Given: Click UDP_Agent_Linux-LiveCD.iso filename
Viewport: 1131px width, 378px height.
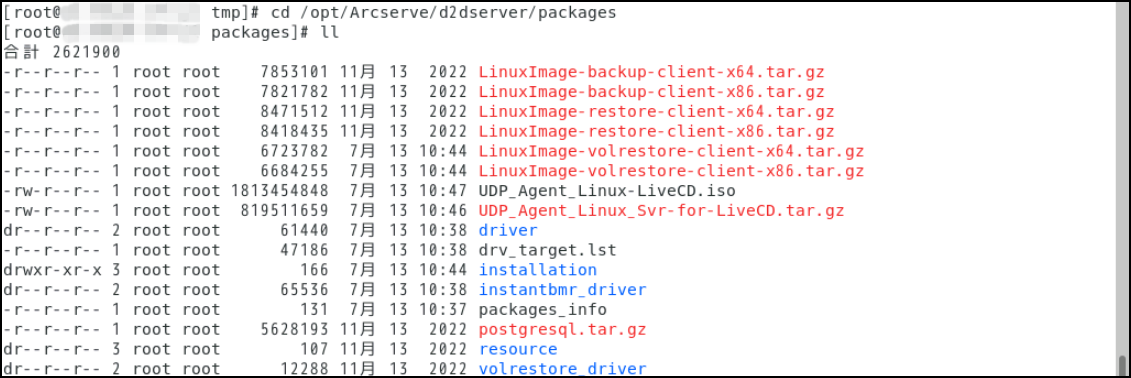Looking at the screenshot, I should point(607,191).
